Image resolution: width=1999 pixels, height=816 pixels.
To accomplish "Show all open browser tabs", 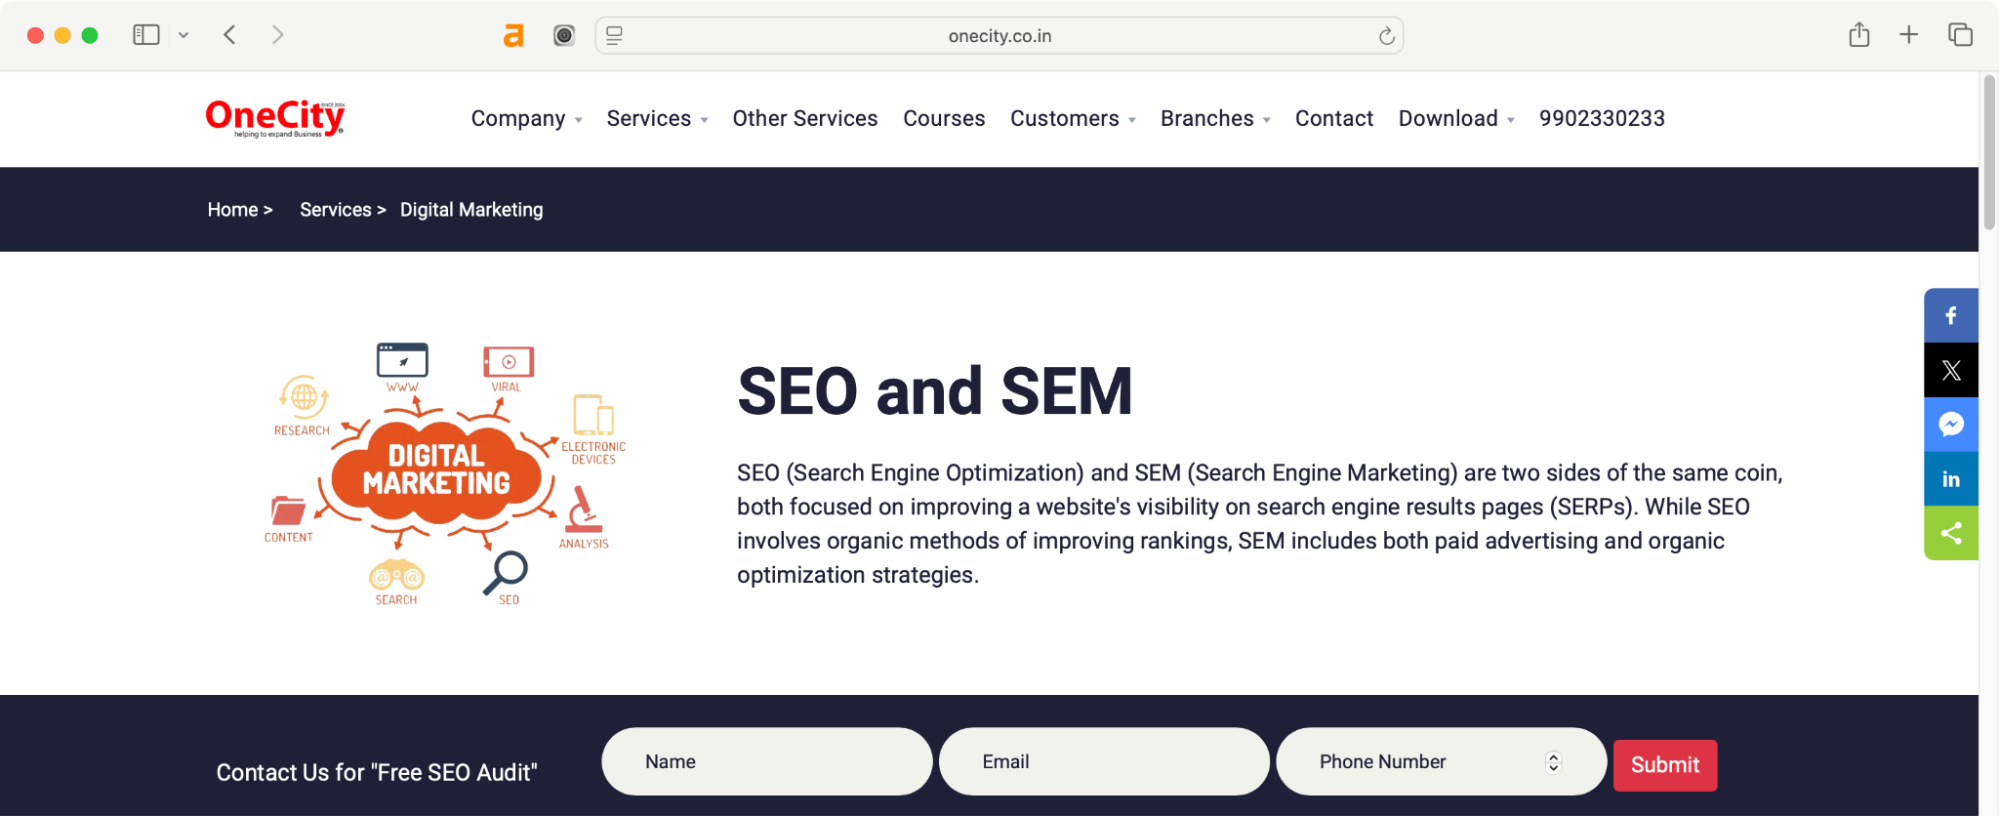I will click(1958, 34).
